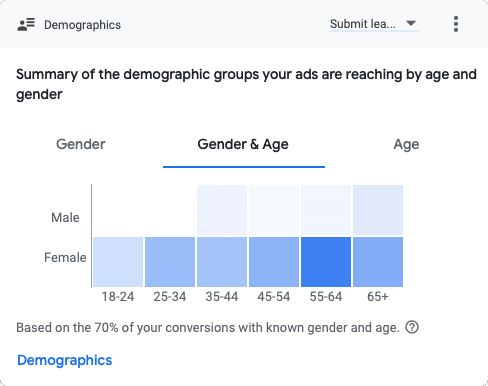The image size is (488, 386).
Task: Click the 'Based on the 70%' note
Action: click(x=208, y=328)
